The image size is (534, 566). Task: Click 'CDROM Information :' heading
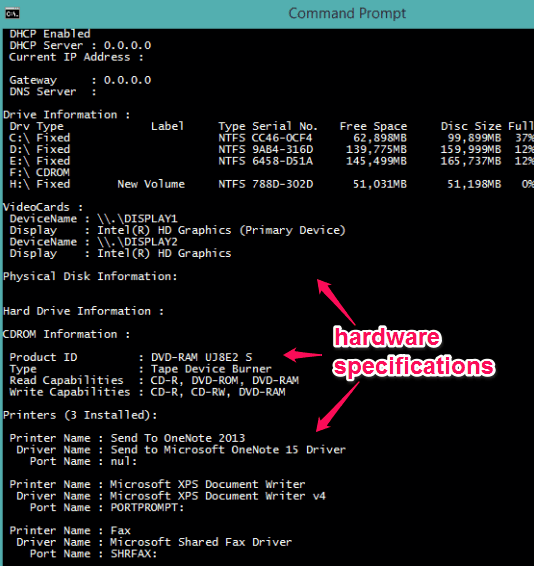click(66, 334)
